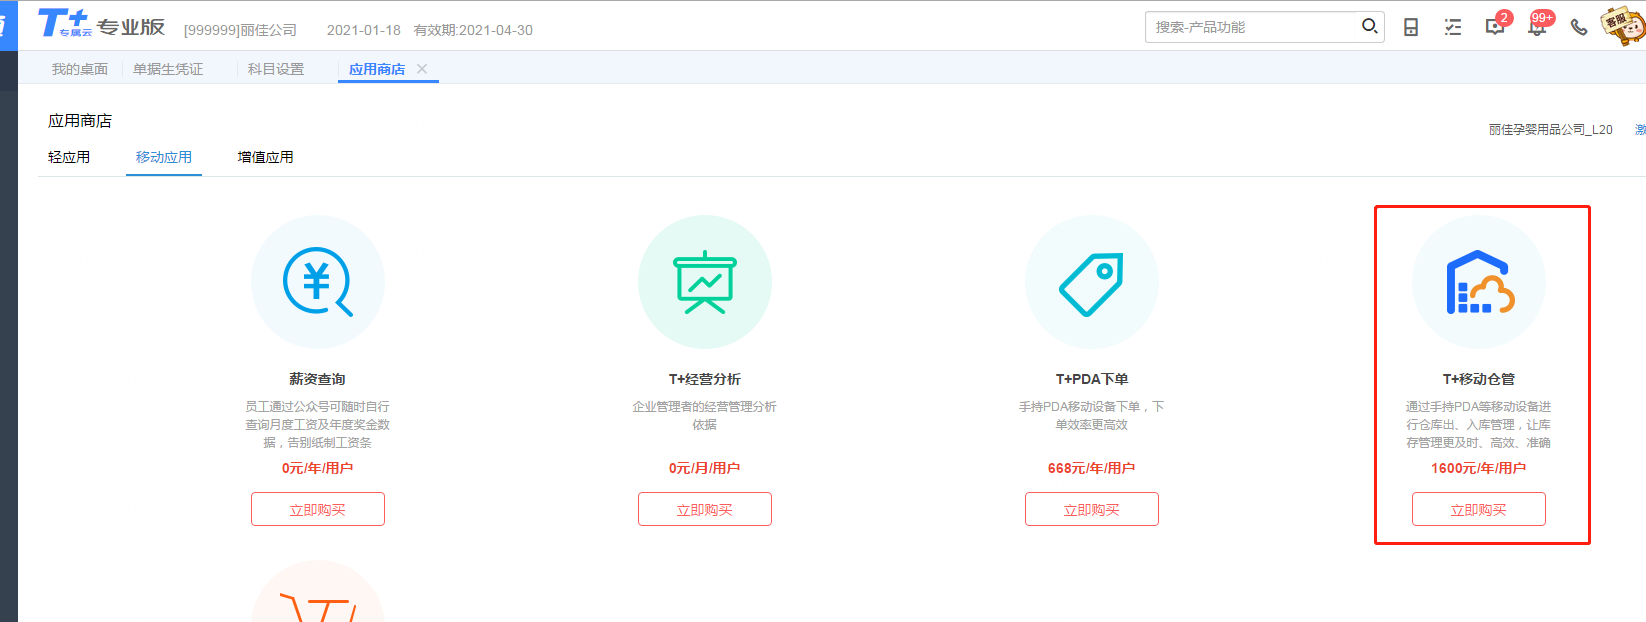Click the T+移动仓管 description text
The width and height of the screenshot is (1646, 622).
pyautogui.click(x=1479, y=425)
